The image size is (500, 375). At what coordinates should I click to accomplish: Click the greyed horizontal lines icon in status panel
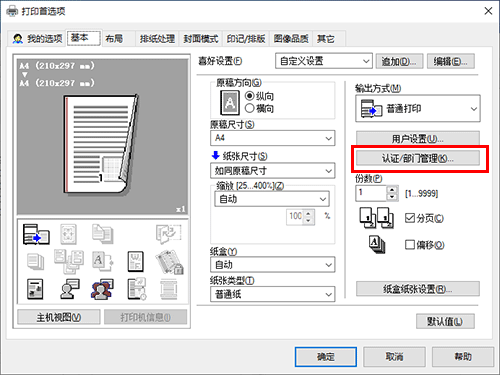[x=169, y=289]
